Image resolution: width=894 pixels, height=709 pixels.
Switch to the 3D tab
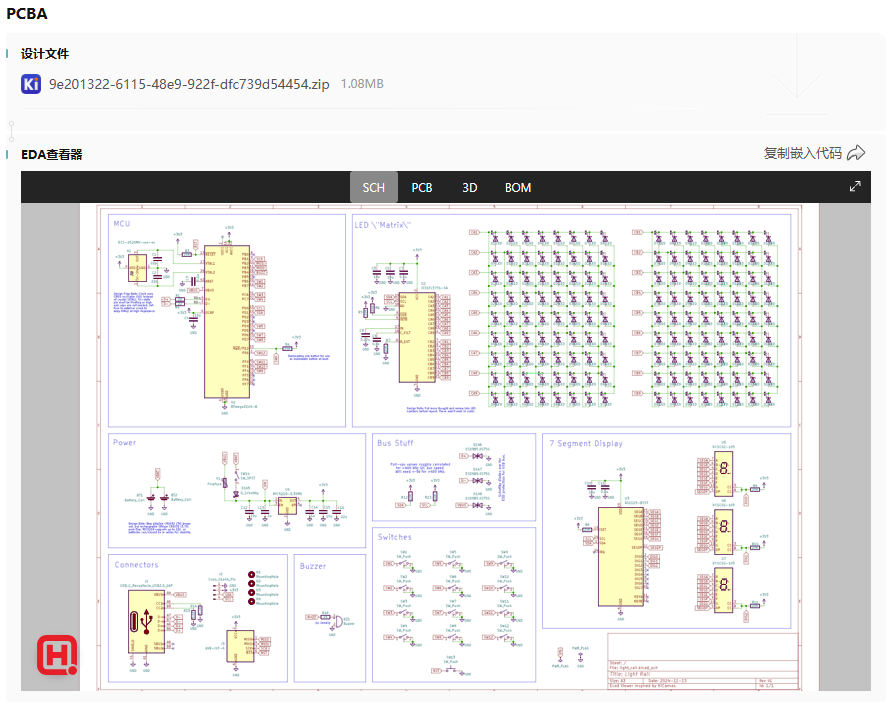click(469, 188)
